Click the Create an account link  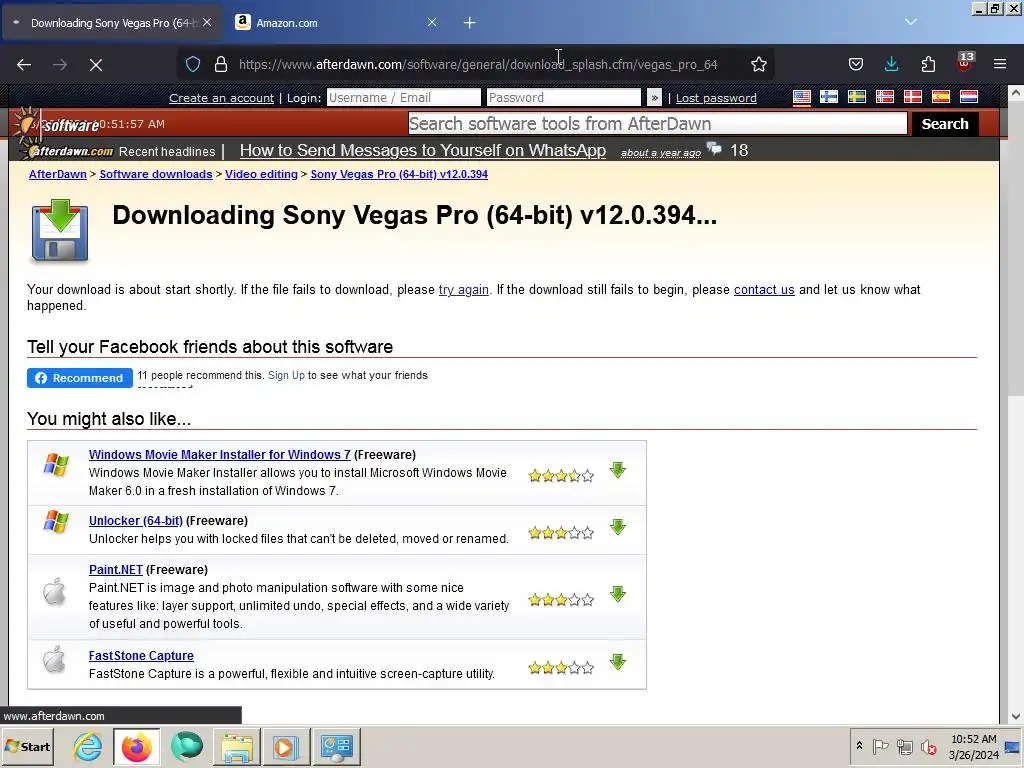pos(221,98)
